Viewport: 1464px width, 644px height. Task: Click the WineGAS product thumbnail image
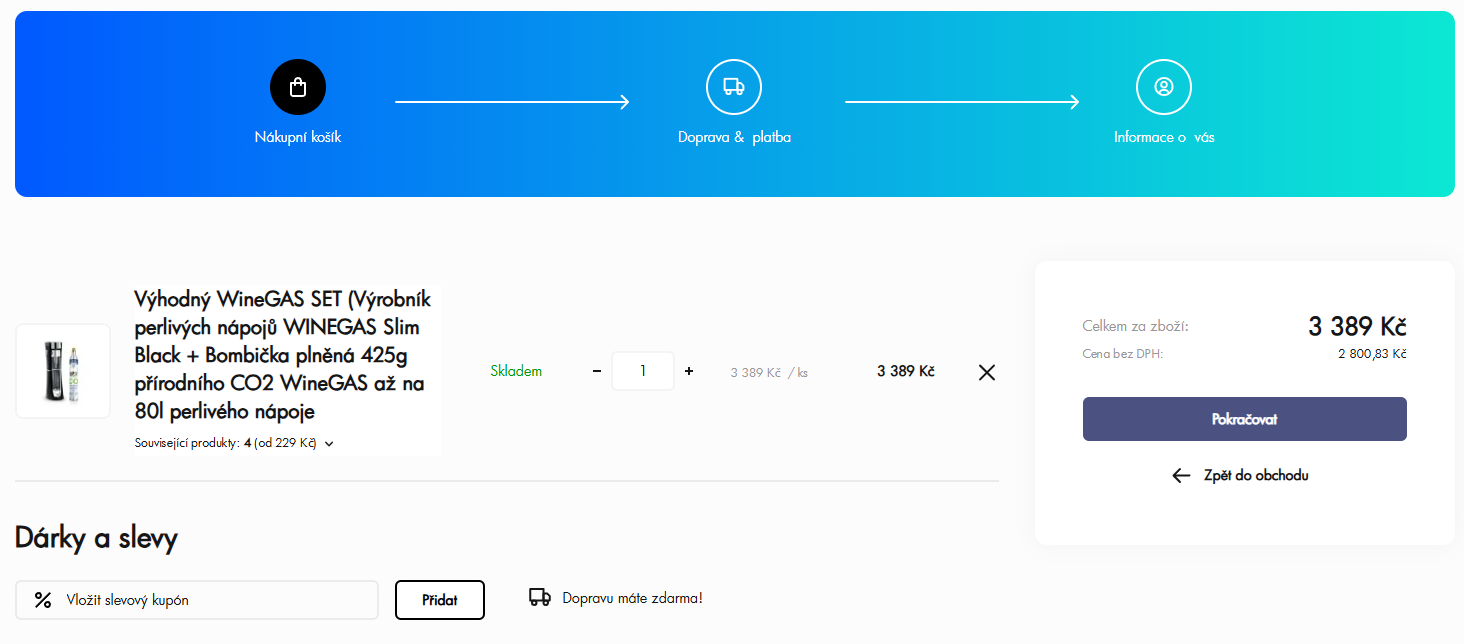pyautogui.click(x=63, y=371)
